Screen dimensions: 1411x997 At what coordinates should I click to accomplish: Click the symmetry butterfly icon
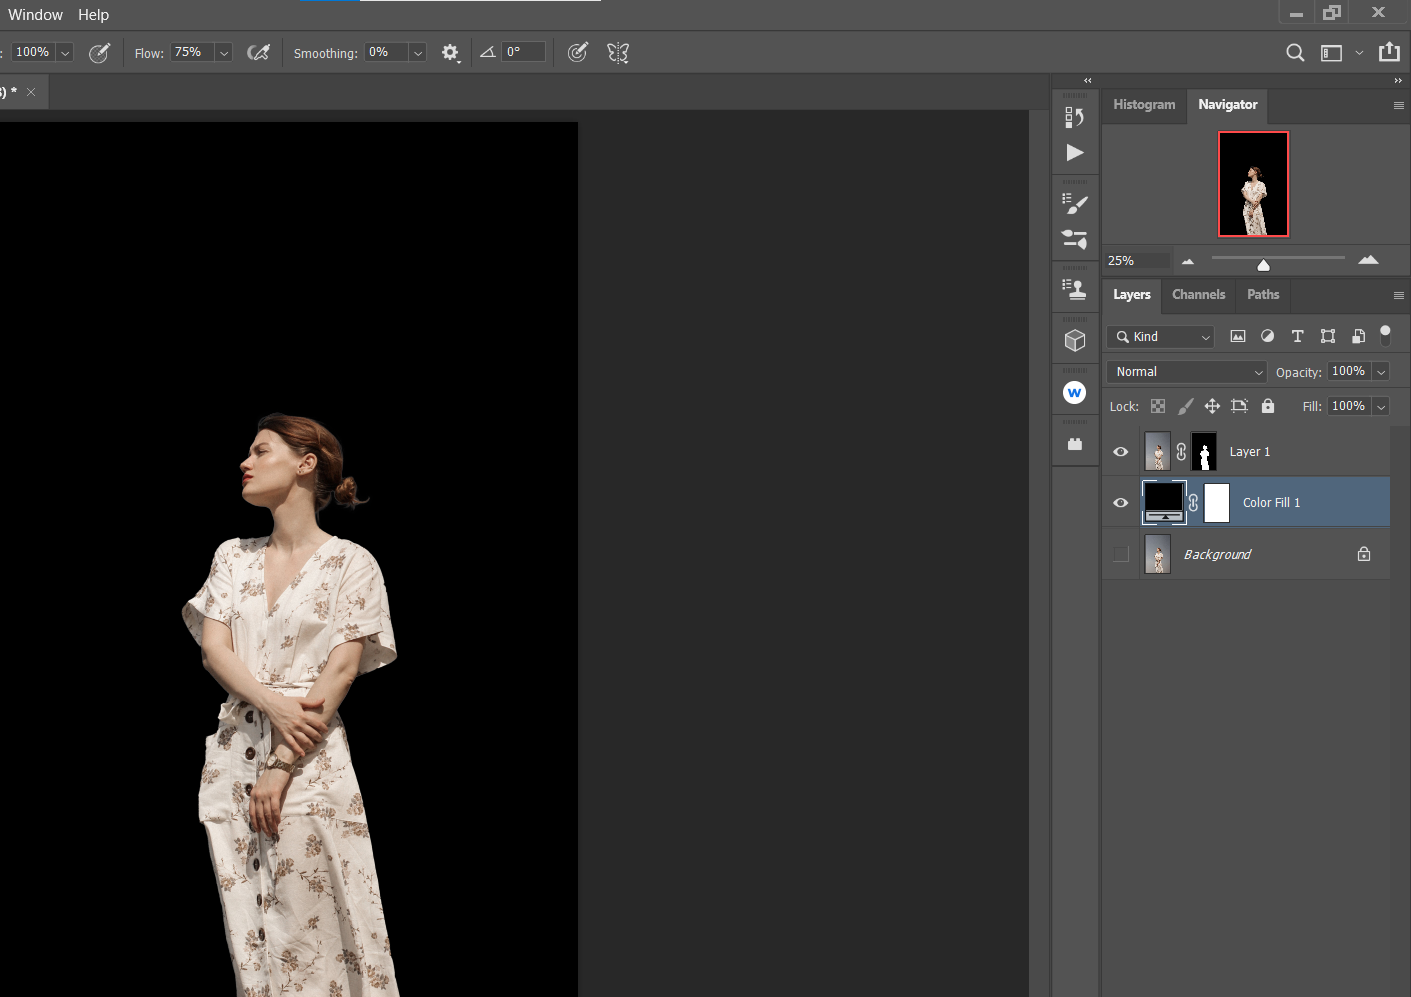[x=618, y=53]
